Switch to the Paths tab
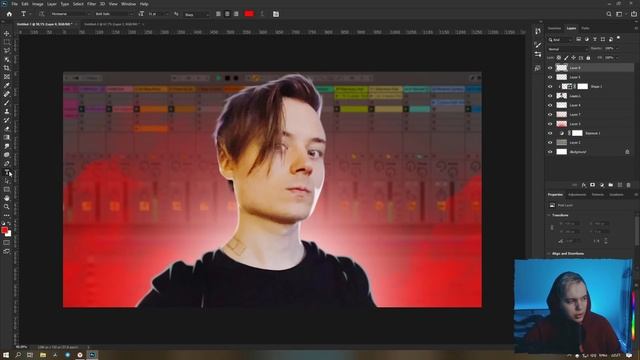Screen dimensions: 640x360 pos(585,28)
